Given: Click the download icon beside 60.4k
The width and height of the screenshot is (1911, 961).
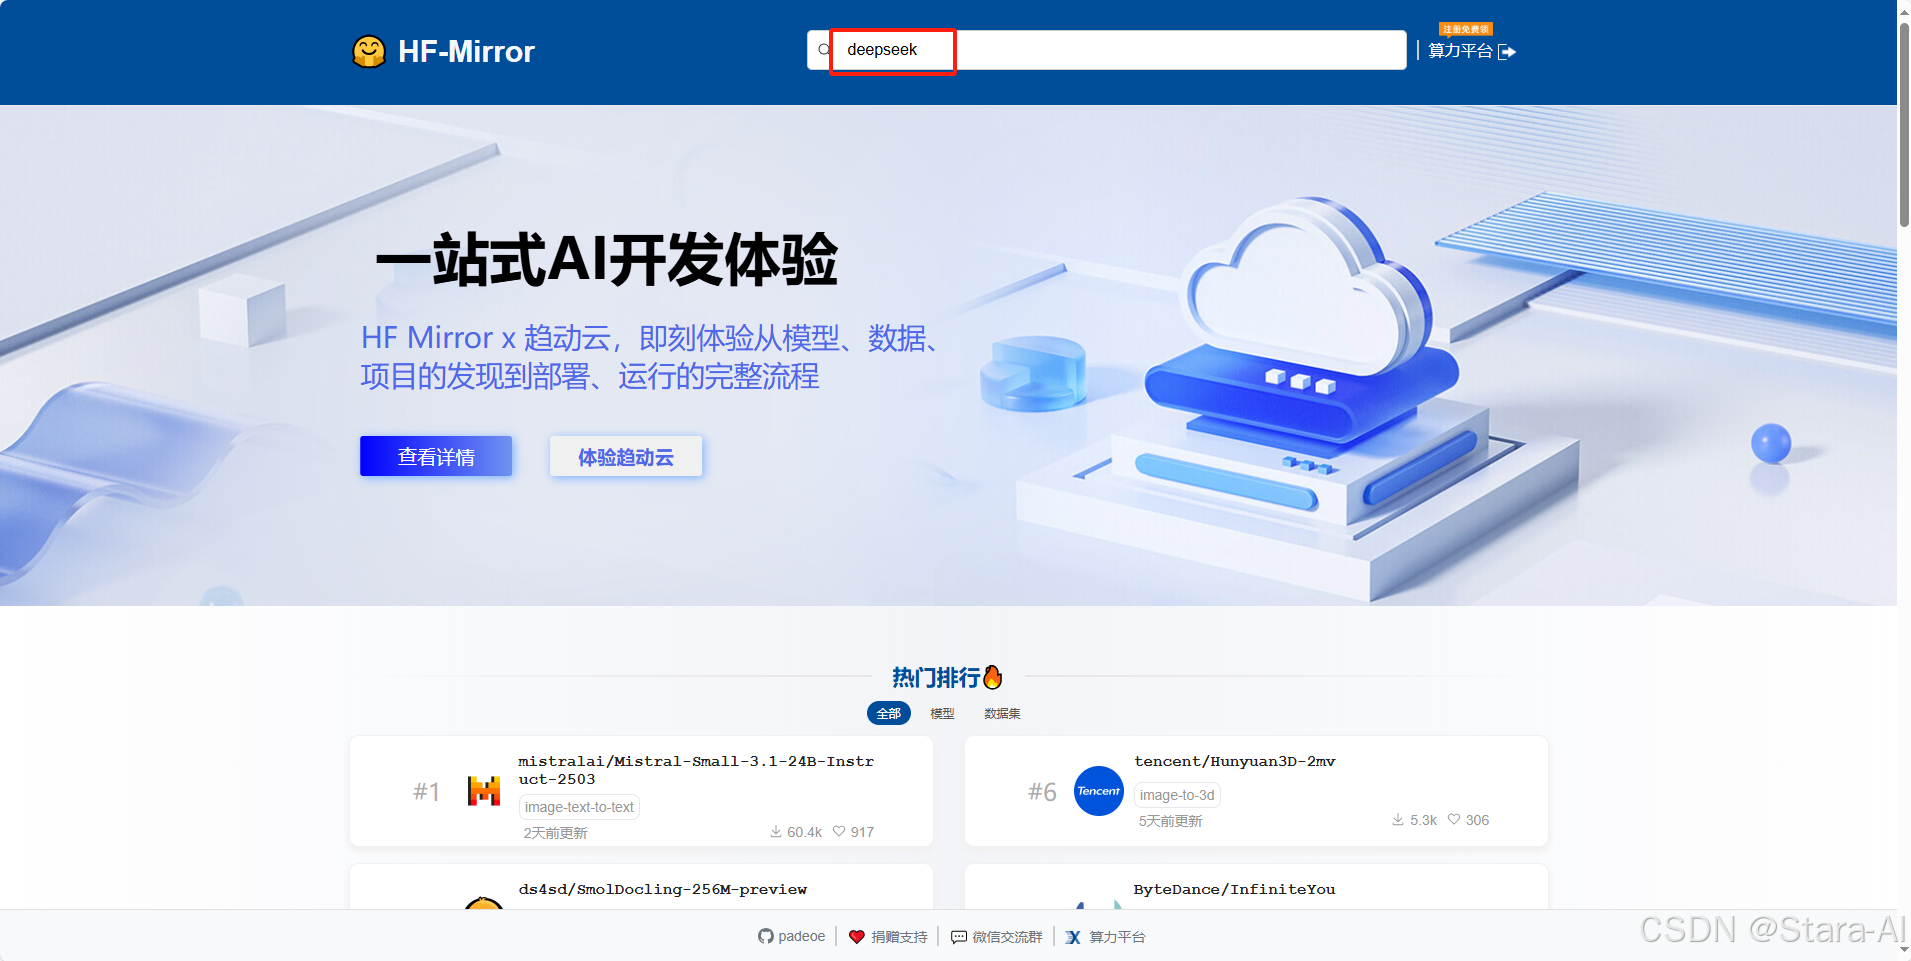Looking at the screenshot, I should [x=776, y=831].
